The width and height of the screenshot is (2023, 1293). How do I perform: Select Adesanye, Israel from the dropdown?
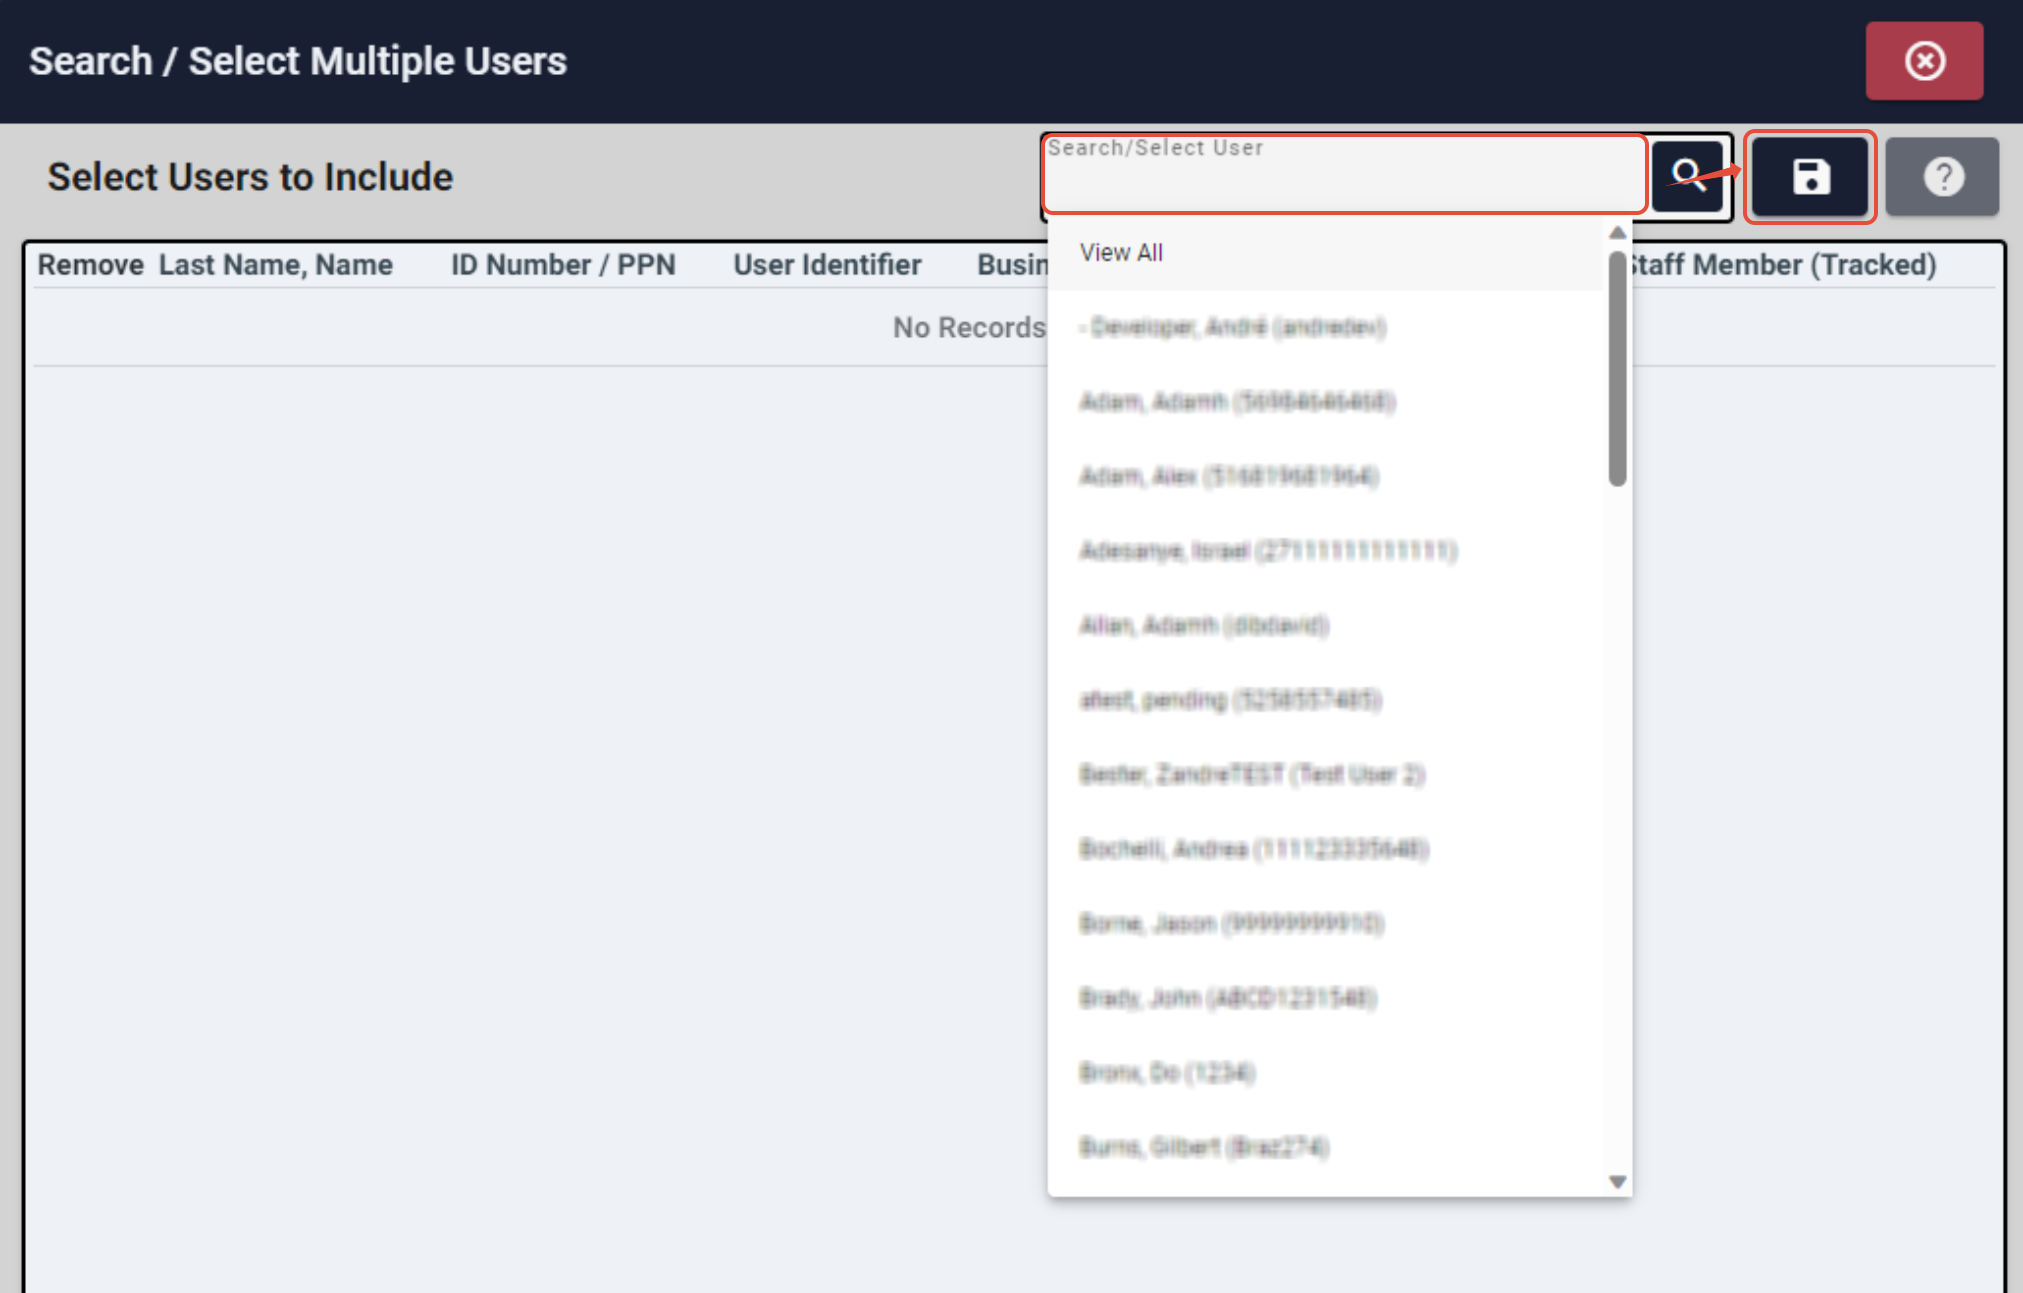pos(1268,551)
